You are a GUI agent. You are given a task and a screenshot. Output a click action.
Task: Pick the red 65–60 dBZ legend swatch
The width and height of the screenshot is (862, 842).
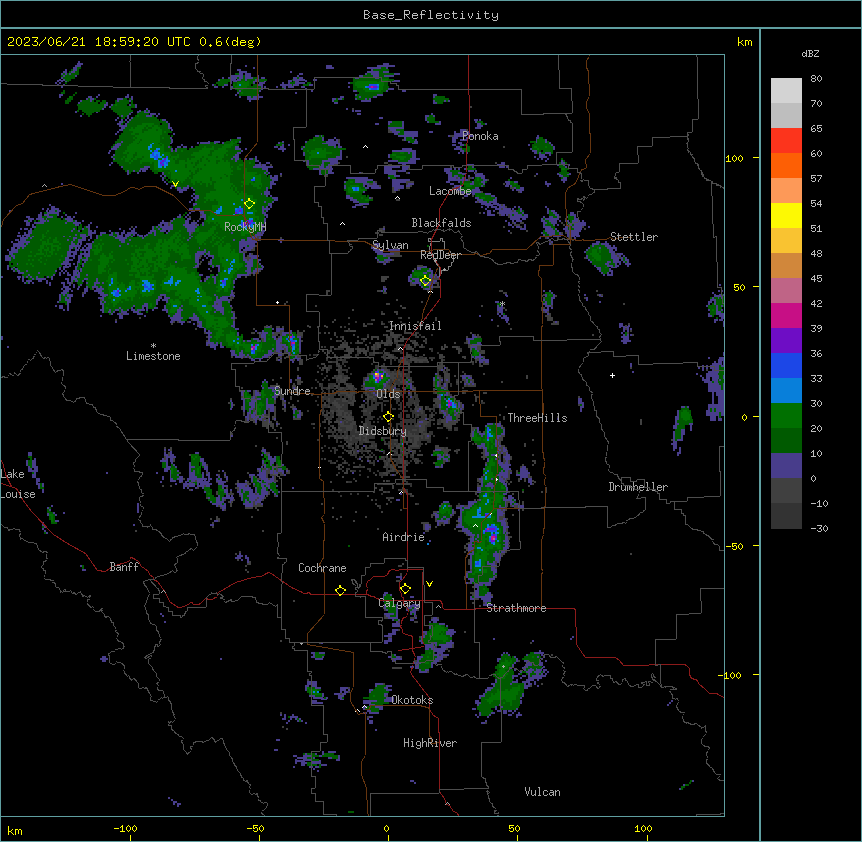pyautogui.click(x=786, y=141)
